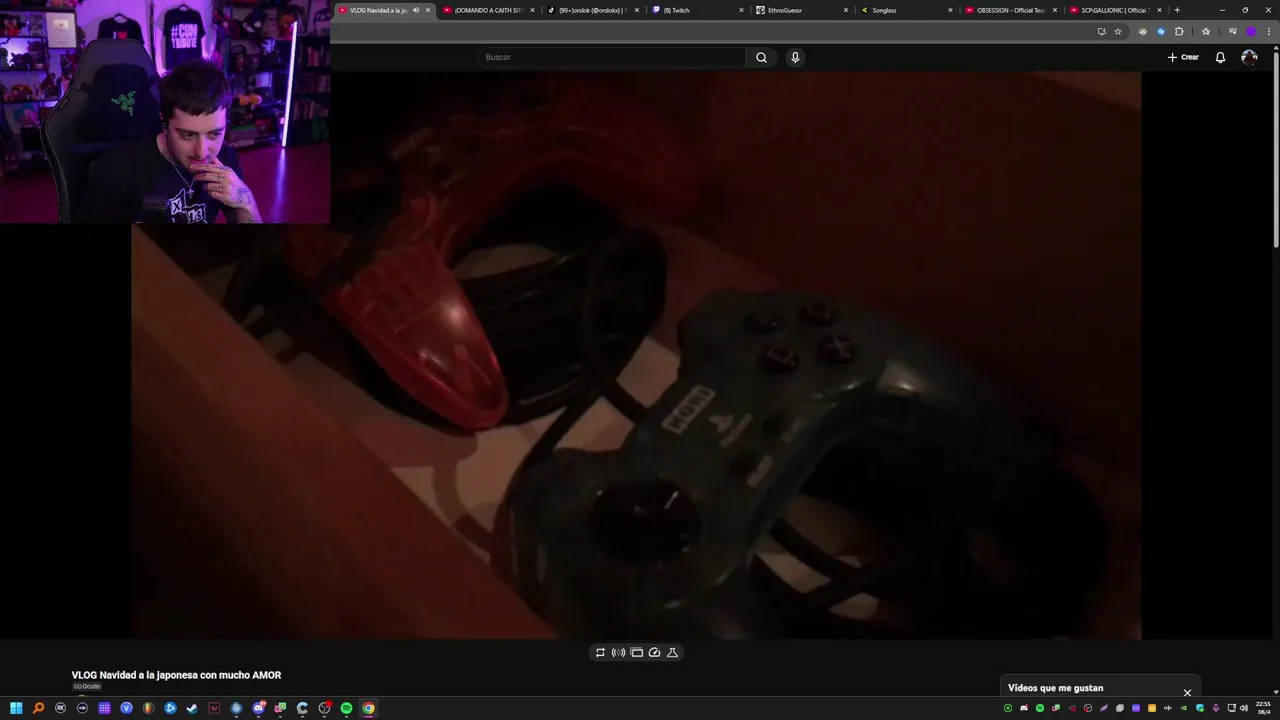Open a new browser tab
Screen dimensions: 1280x720
coord(1177,10)
